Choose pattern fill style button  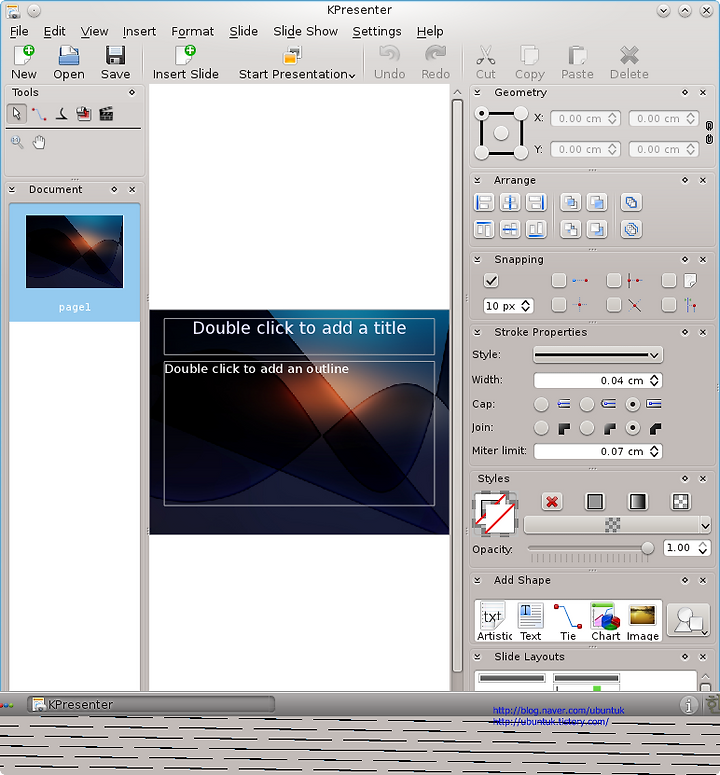(680, 502)
